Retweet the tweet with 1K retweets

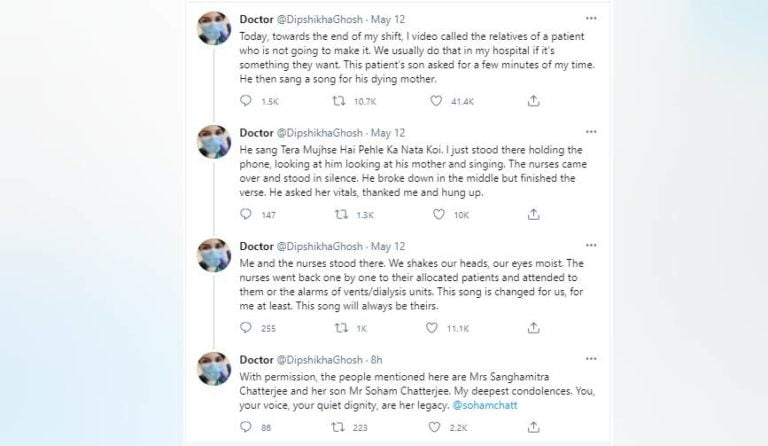tap(338, 327)
